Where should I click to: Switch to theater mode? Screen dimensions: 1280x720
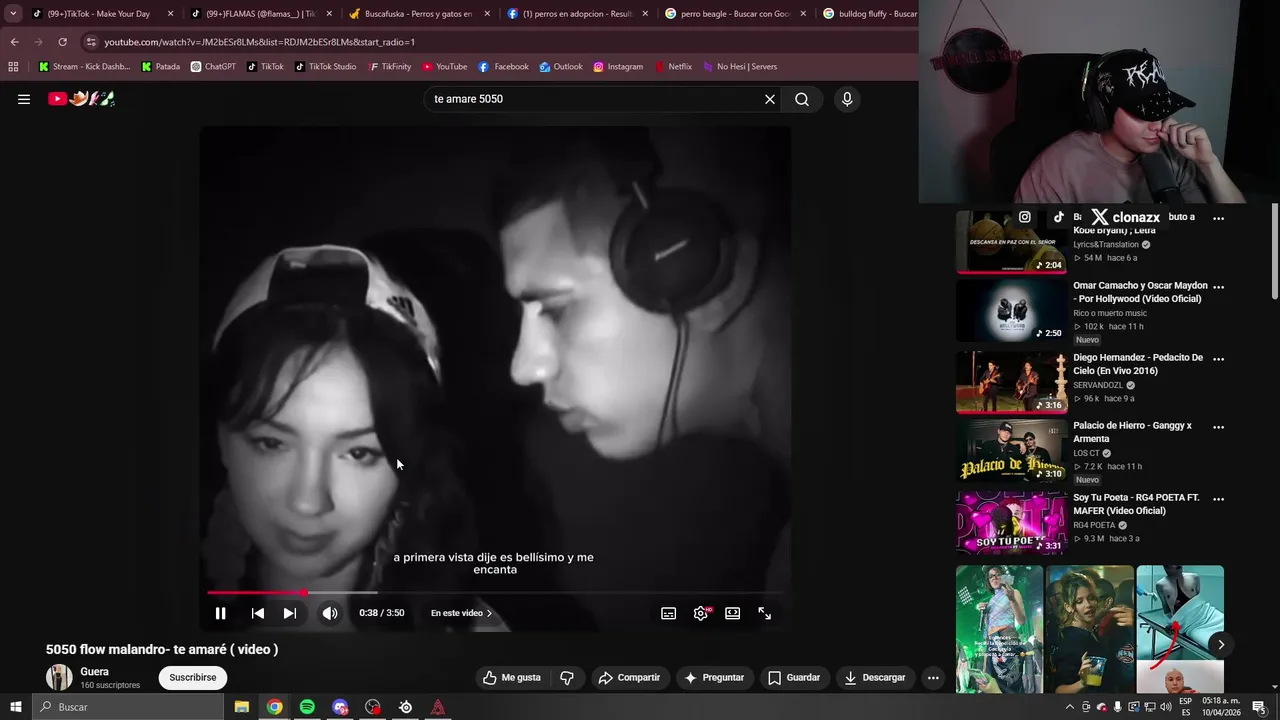click(733, 613)
